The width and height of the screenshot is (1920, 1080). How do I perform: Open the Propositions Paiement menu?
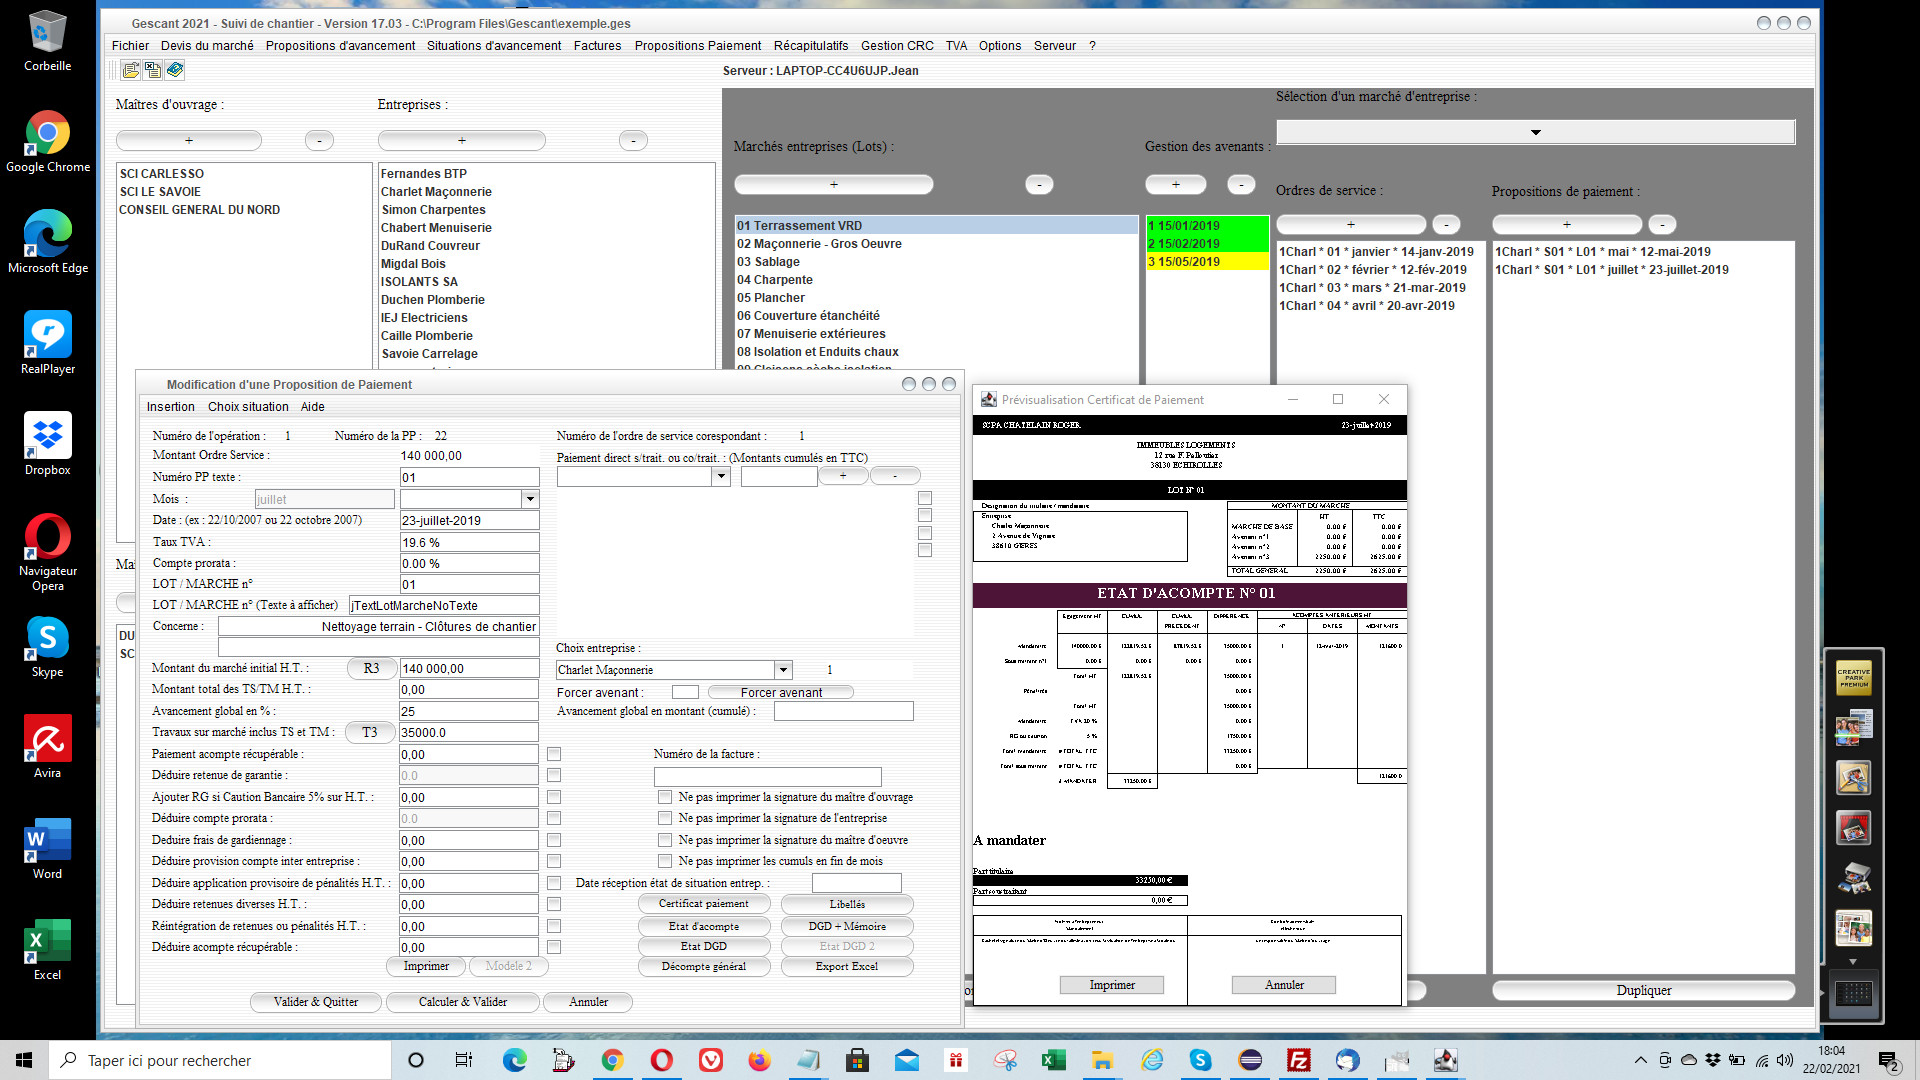click(698, 46)
